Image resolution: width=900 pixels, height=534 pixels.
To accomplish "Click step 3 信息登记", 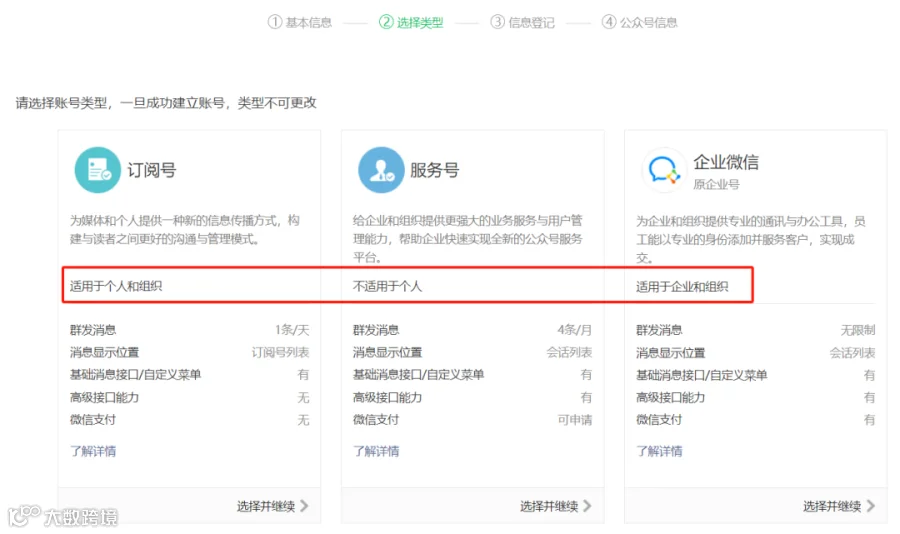I will pos(522,22).
